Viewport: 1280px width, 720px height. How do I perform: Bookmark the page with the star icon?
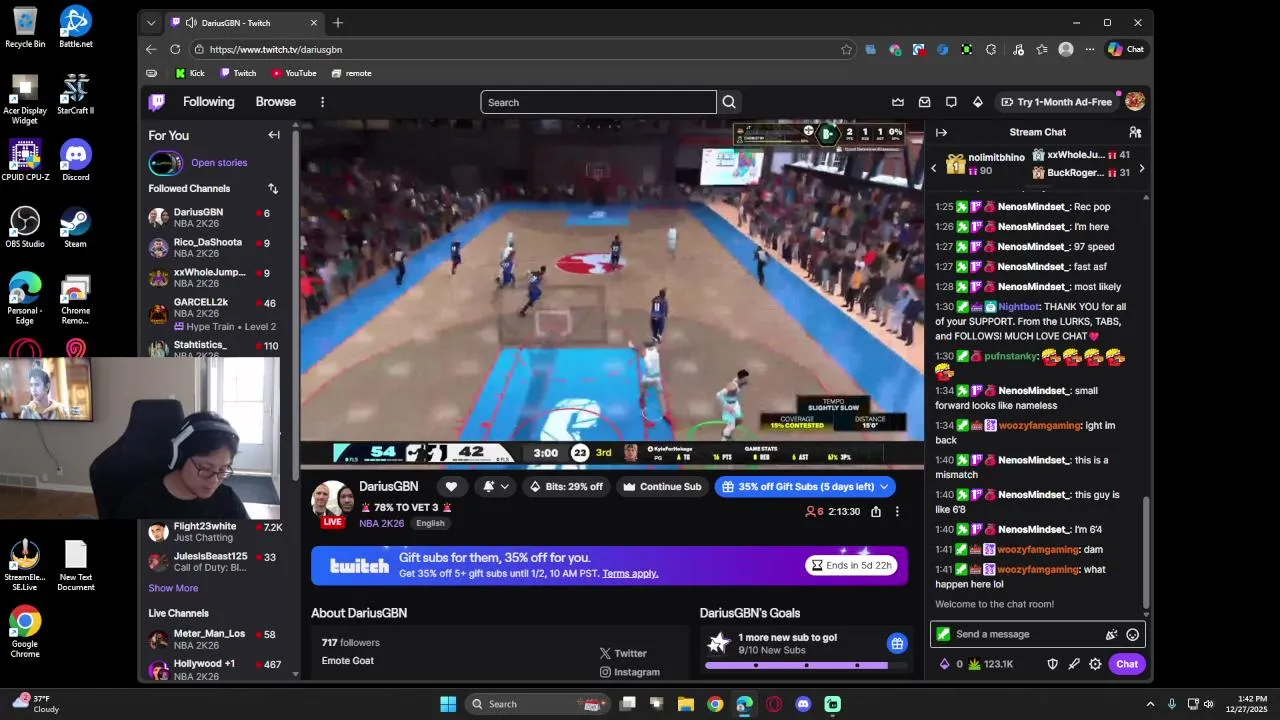pyautogui.click(x=846, y=49)
